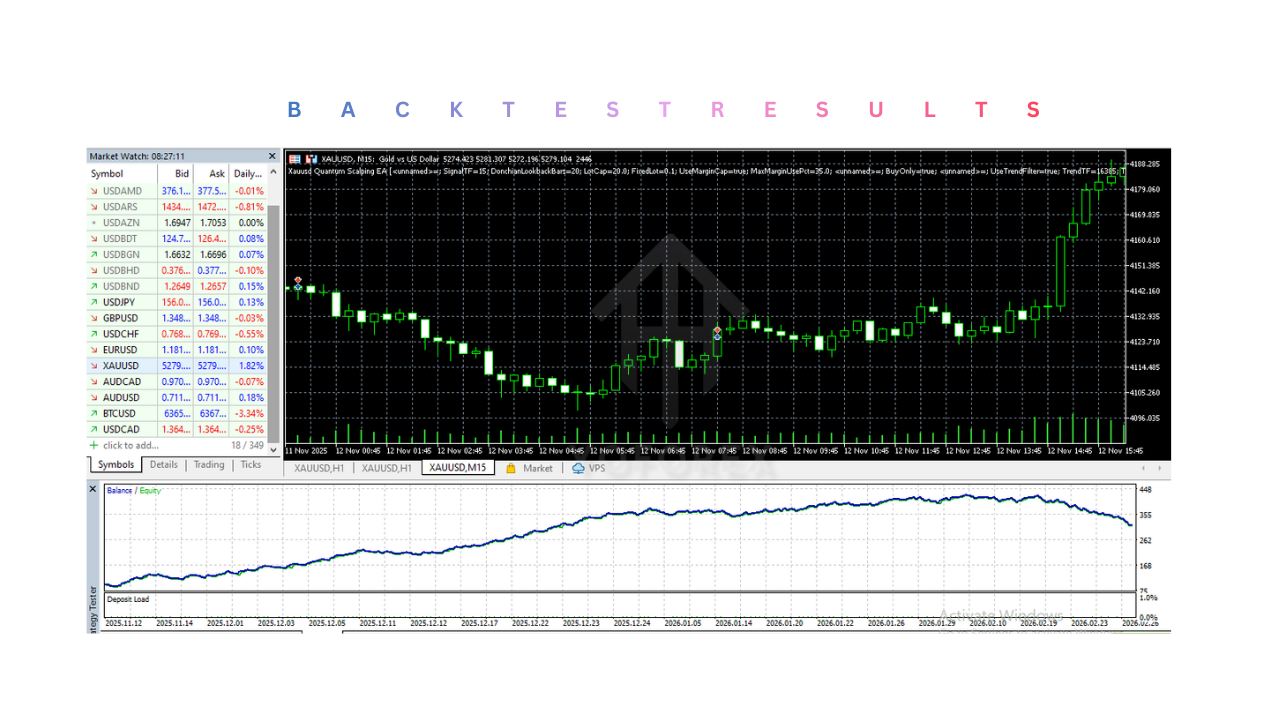
Task: Open the XAUUSD,H1 chart tab
Action: [x=318, y=467]
